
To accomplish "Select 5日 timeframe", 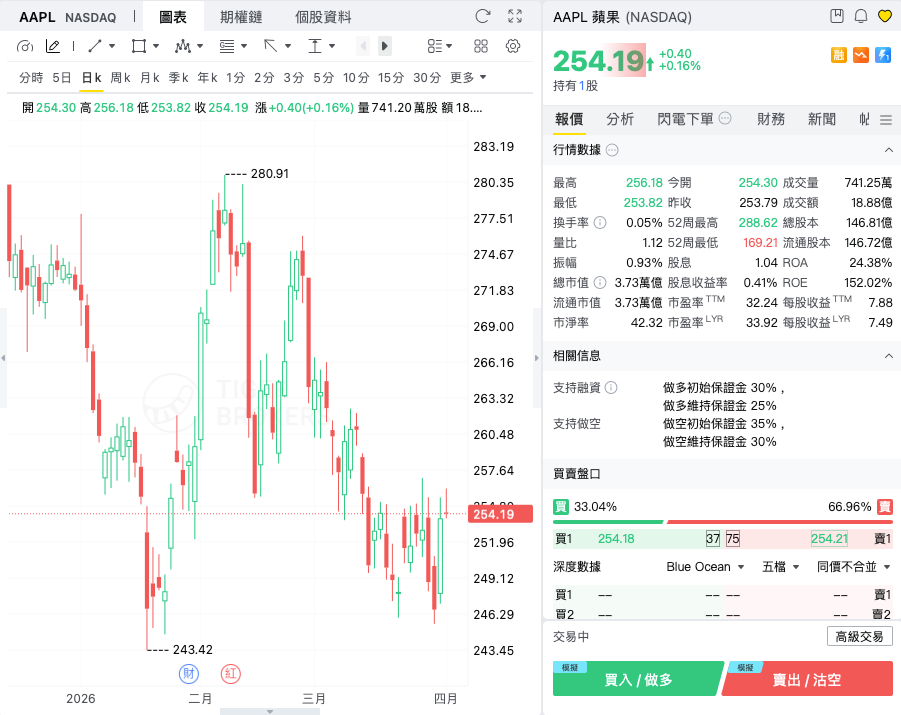I will [61, 78].
